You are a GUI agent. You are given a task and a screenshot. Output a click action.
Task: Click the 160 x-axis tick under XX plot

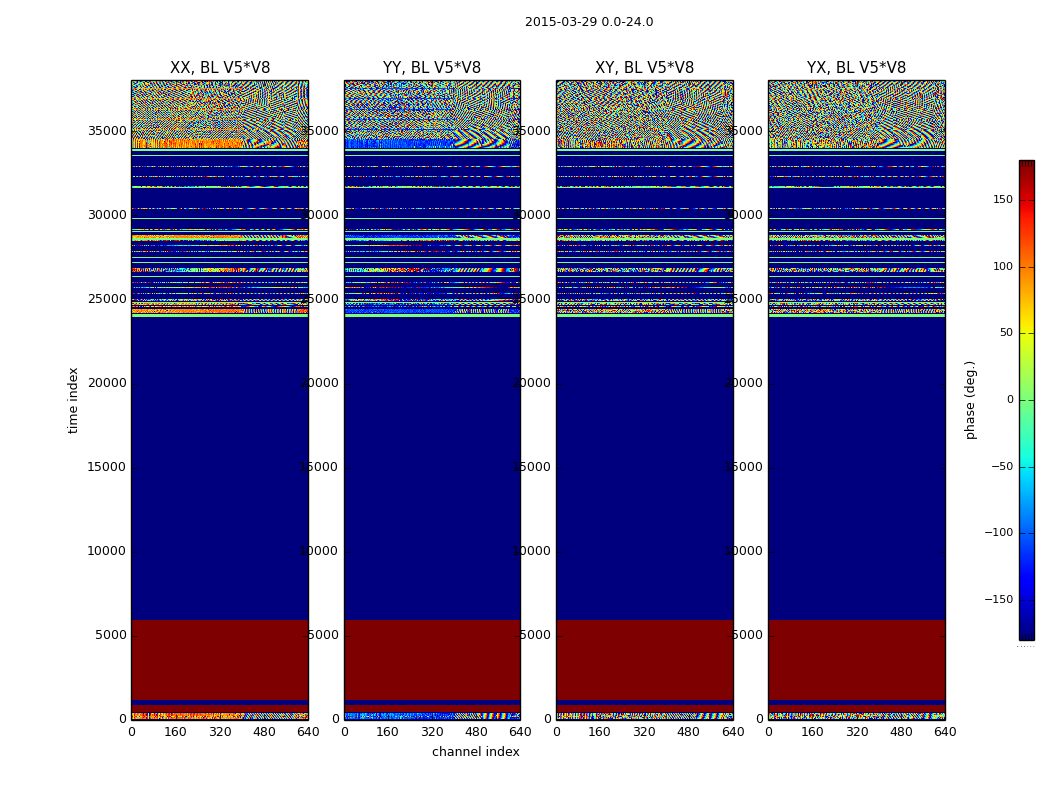tap(176, 732)
